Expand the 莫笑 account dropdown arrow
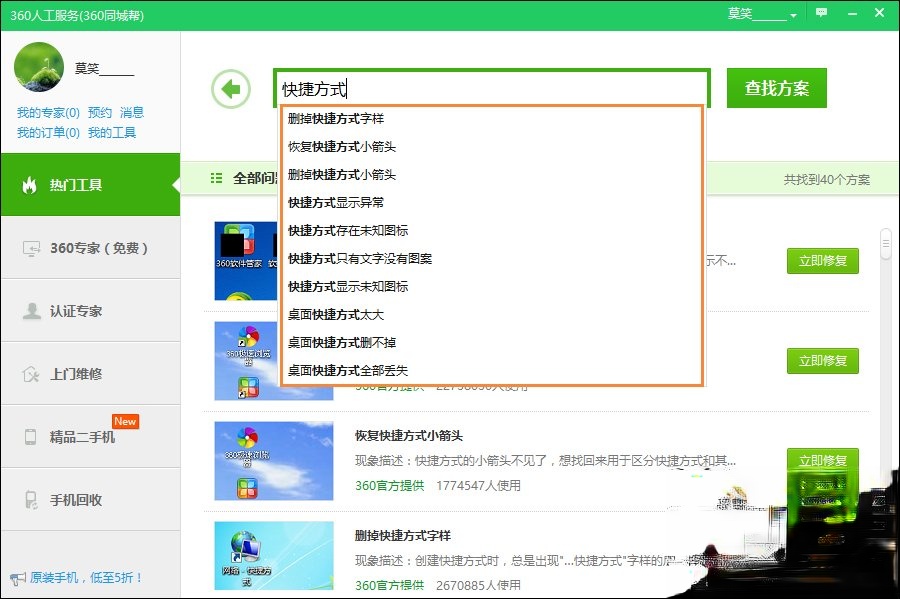 tap(793, 16)
